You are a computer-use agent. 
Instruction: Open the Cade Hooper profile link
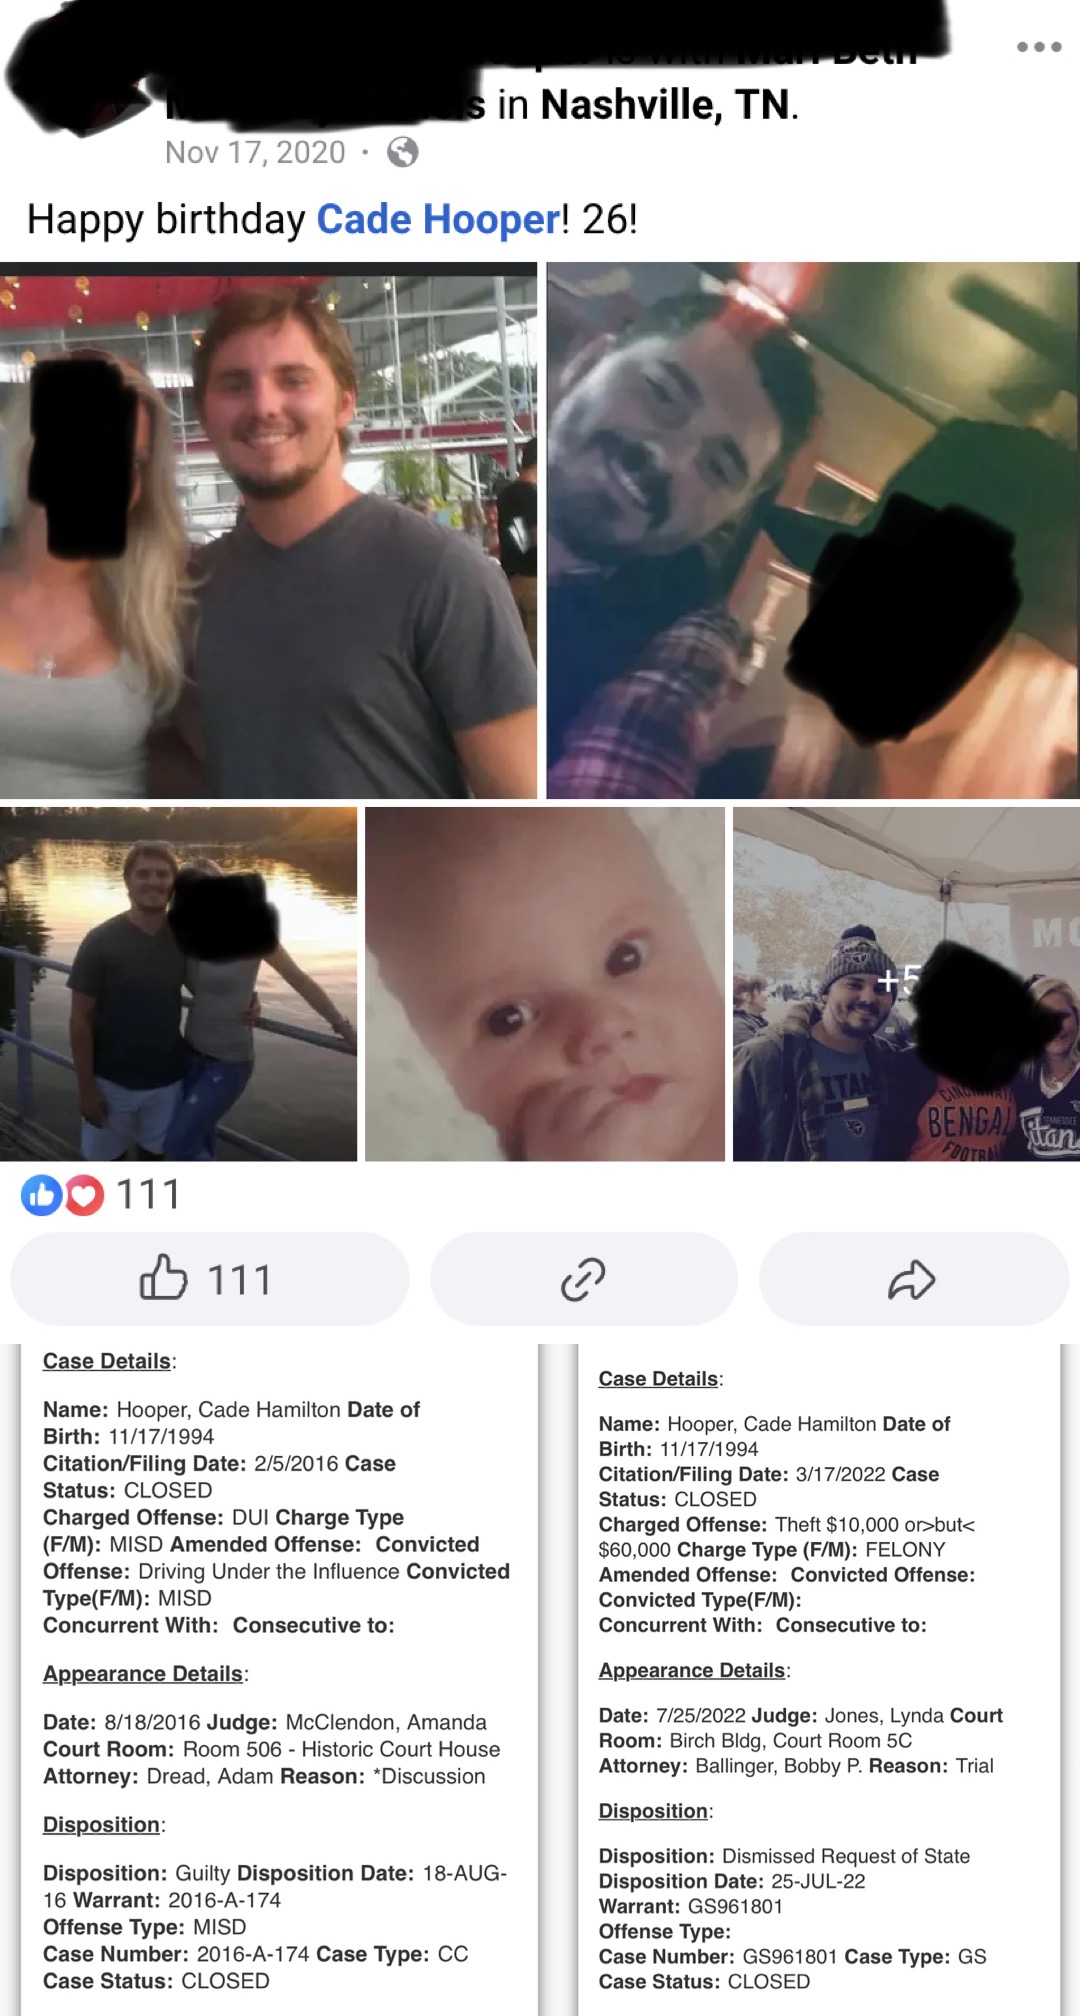[x=439, y=219]
